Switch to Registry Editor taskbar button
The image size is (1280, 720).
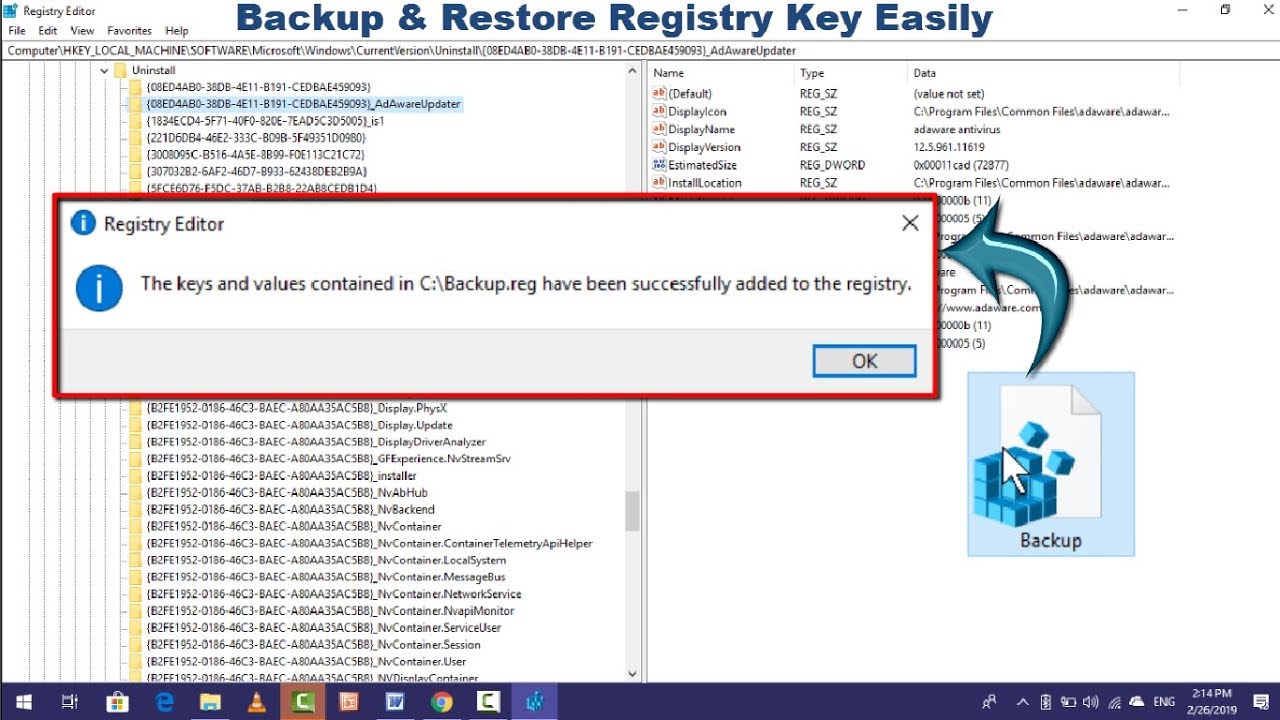click(535, 702)
